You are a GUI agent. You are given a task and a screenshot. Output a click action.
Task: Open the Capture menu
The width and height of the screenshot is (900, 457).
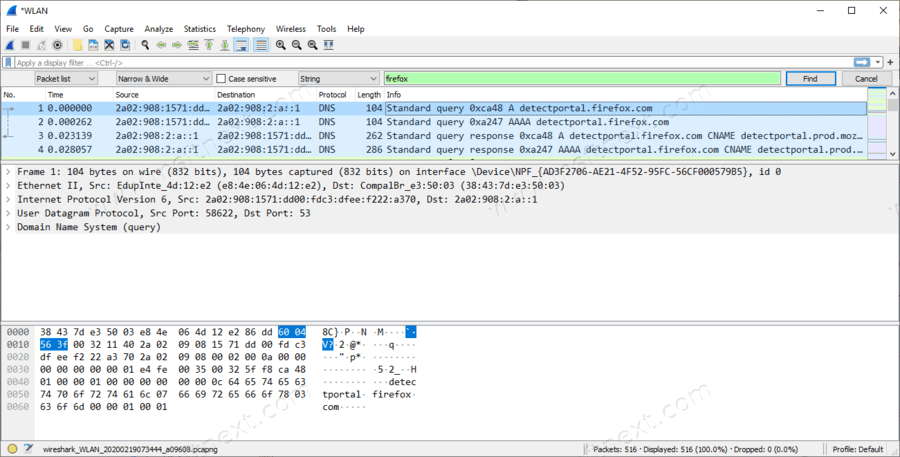click(x=119, y=29)
